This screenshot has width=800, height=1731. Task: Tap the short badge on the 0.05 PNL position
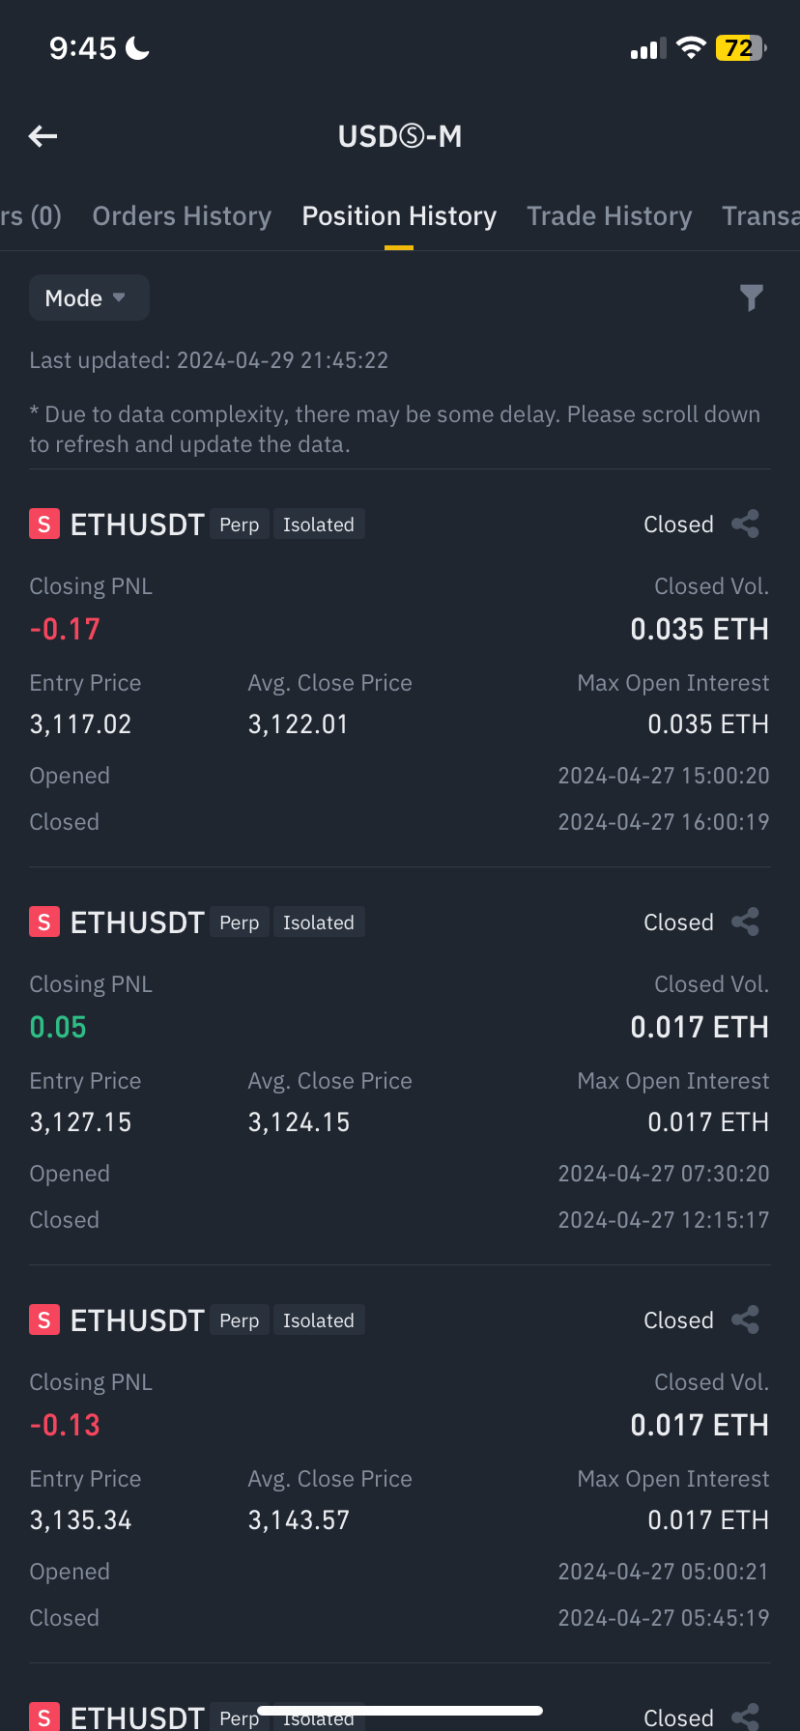tap(44, 922)
